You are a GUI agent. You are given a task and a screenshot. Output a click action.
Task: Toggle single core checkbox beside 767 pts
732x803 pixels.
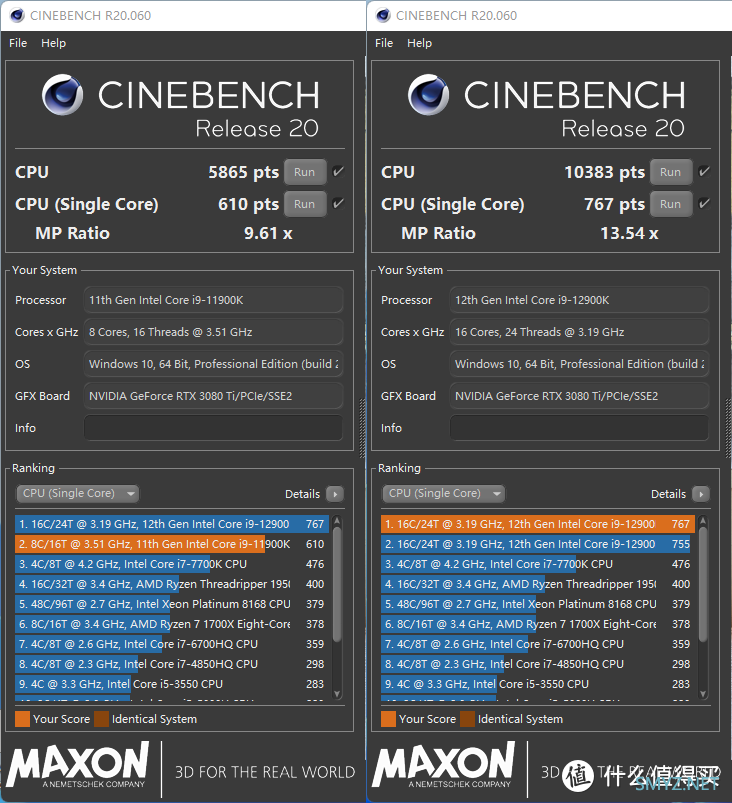tap(704, 203)
